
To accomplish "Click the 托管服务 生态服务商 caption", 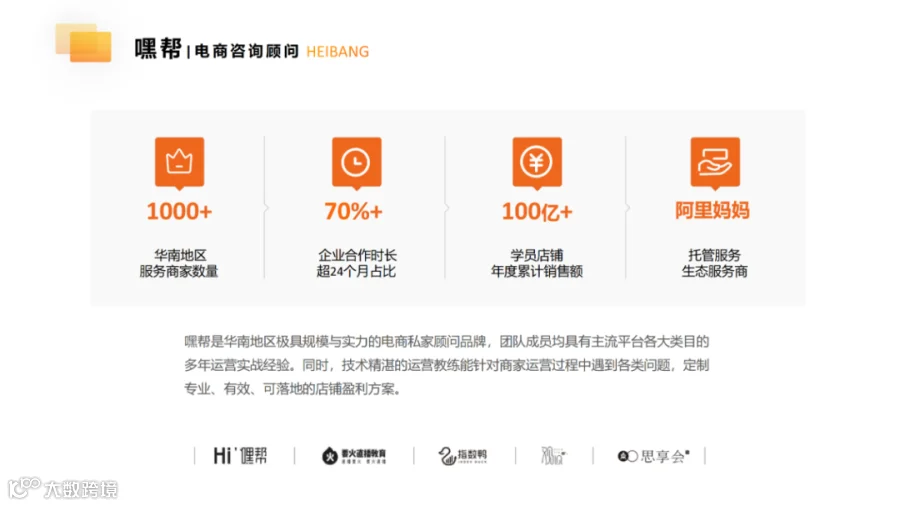I will [715, 263].
